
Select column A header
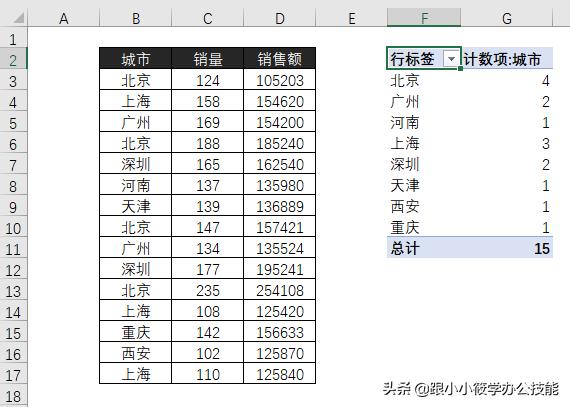pos(64,18)
